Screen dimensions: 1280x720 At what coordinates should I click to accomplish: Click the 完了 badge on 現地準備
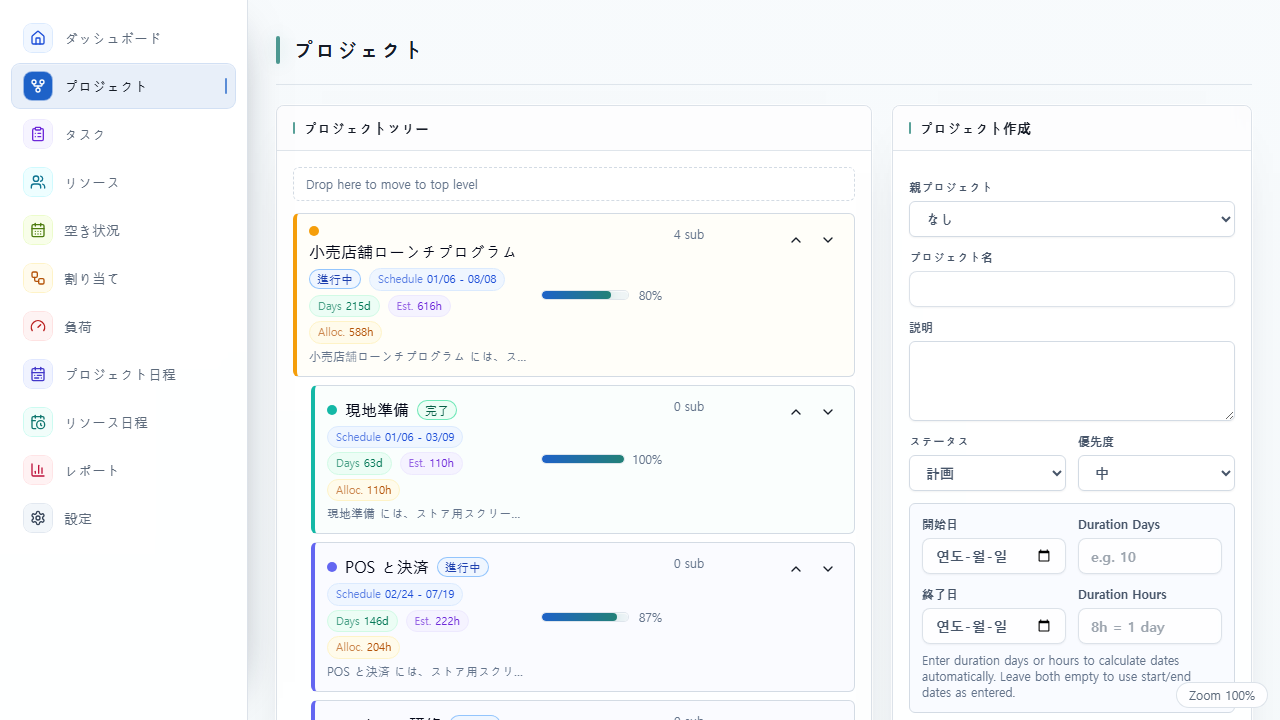coord(437,410)
